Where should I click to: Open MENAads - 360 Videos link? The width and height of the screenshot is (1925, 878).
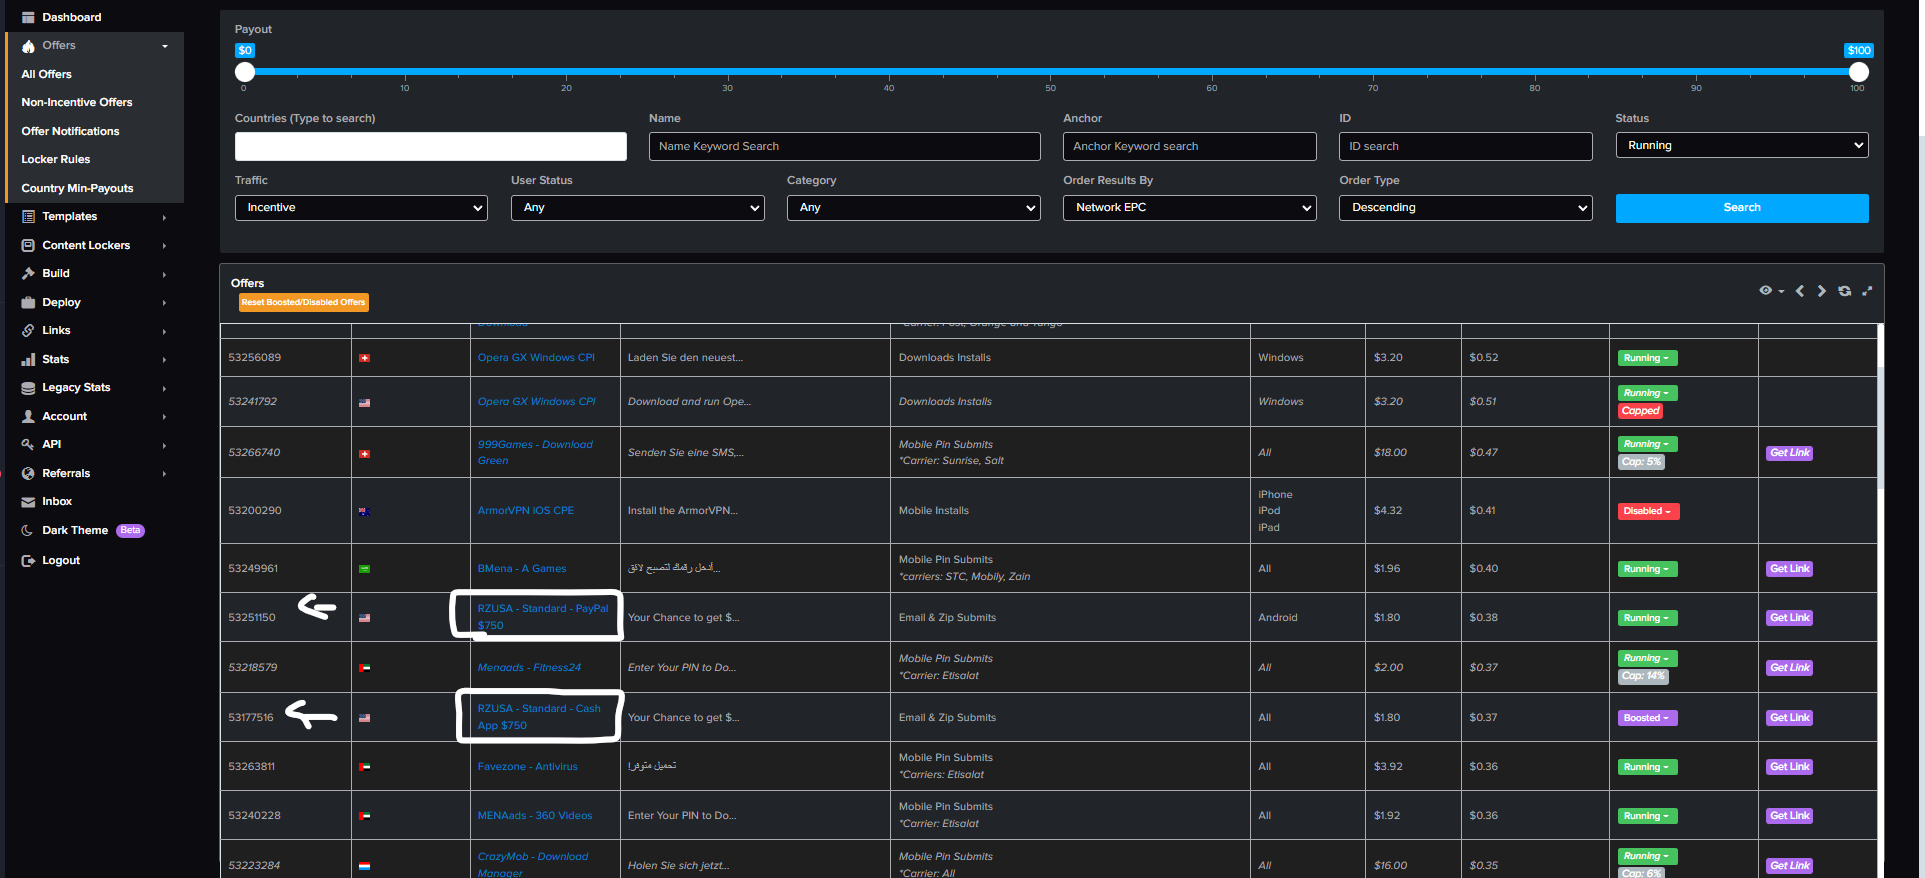[x=535, y=815]
